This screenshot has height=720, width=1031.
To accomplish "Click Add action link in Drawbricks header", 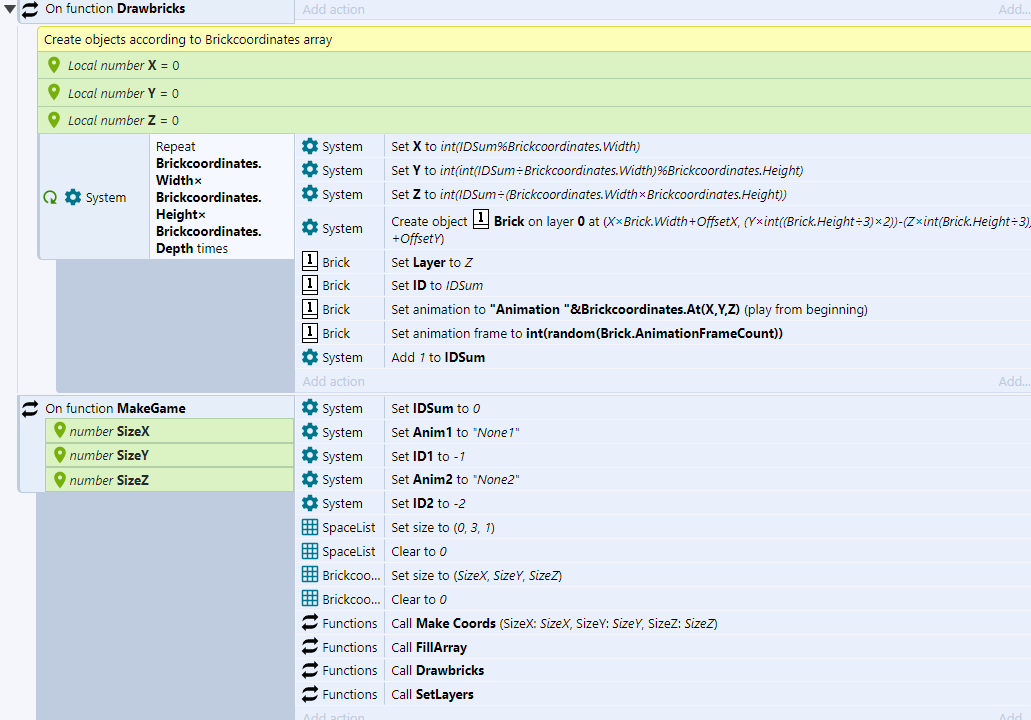I will pyautogui.click(x=333, y=9).
